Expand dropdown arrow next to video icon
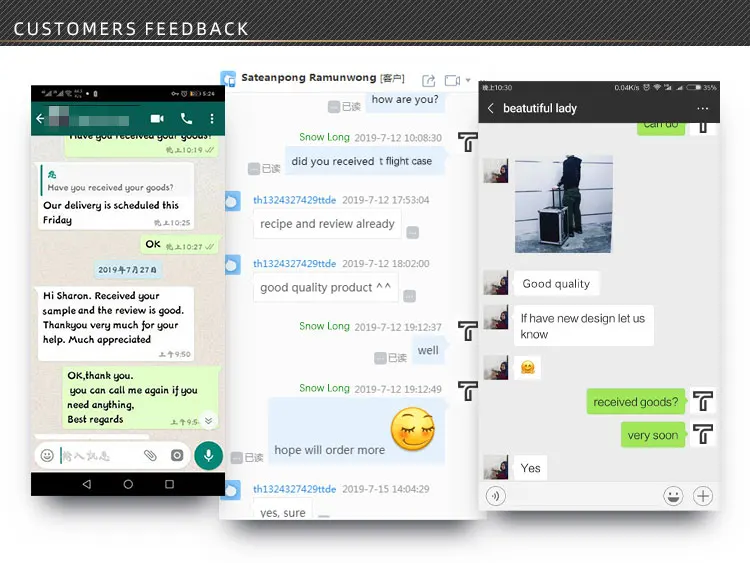 (x=468, y=80)
